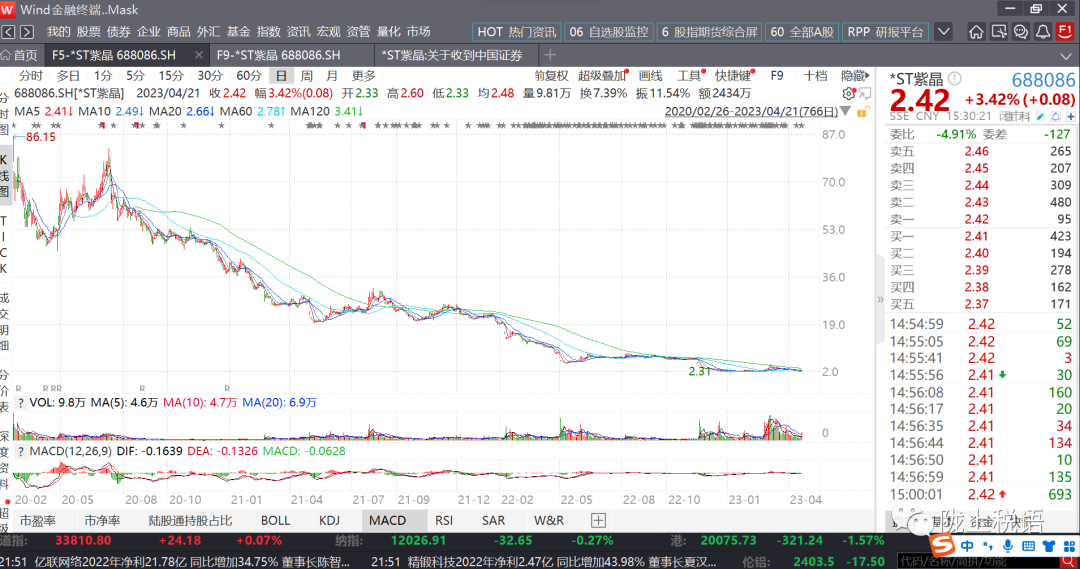Screen dimensions: 1080x569
Task: Open the date range dropdown triangle
Action: coord(846,112)
